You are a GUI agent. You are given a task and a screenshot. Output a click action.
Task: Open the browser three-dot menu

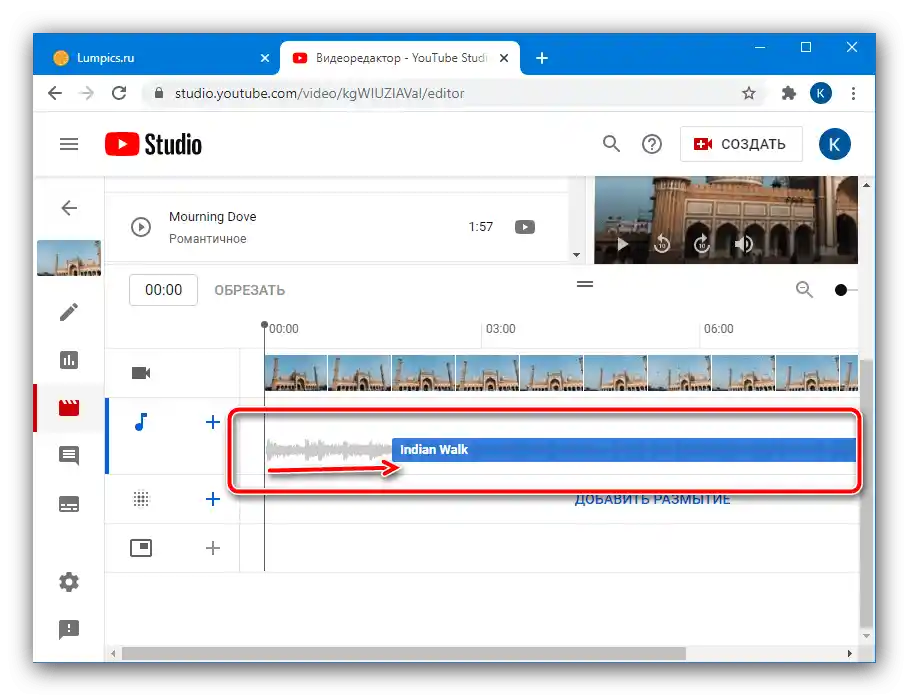[x=853, y=93]
